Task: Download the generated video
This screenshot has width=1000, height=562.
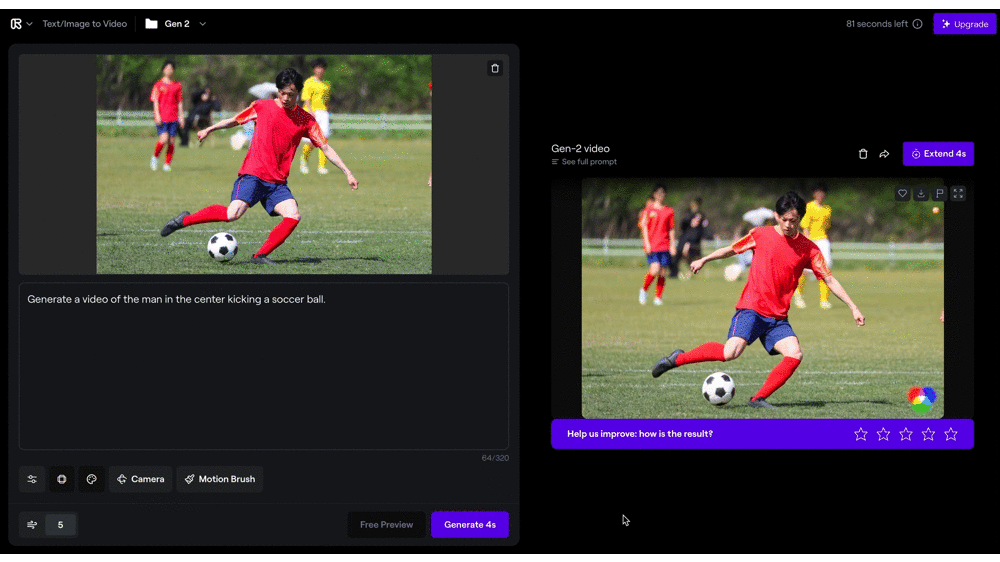Action: click(x=921, y=193)
